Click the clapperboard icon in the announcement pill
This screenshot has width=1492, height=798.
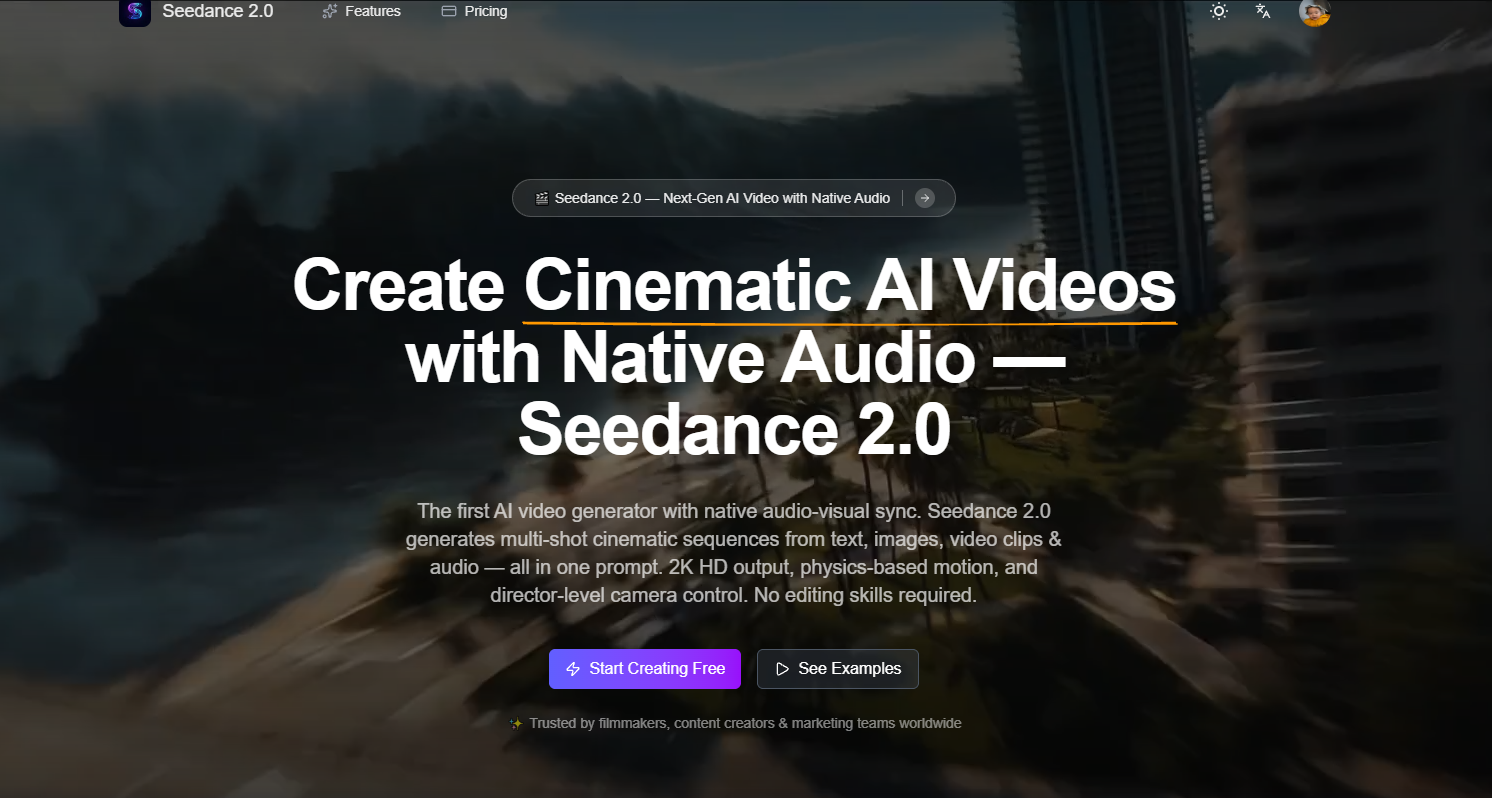point(542,198)
